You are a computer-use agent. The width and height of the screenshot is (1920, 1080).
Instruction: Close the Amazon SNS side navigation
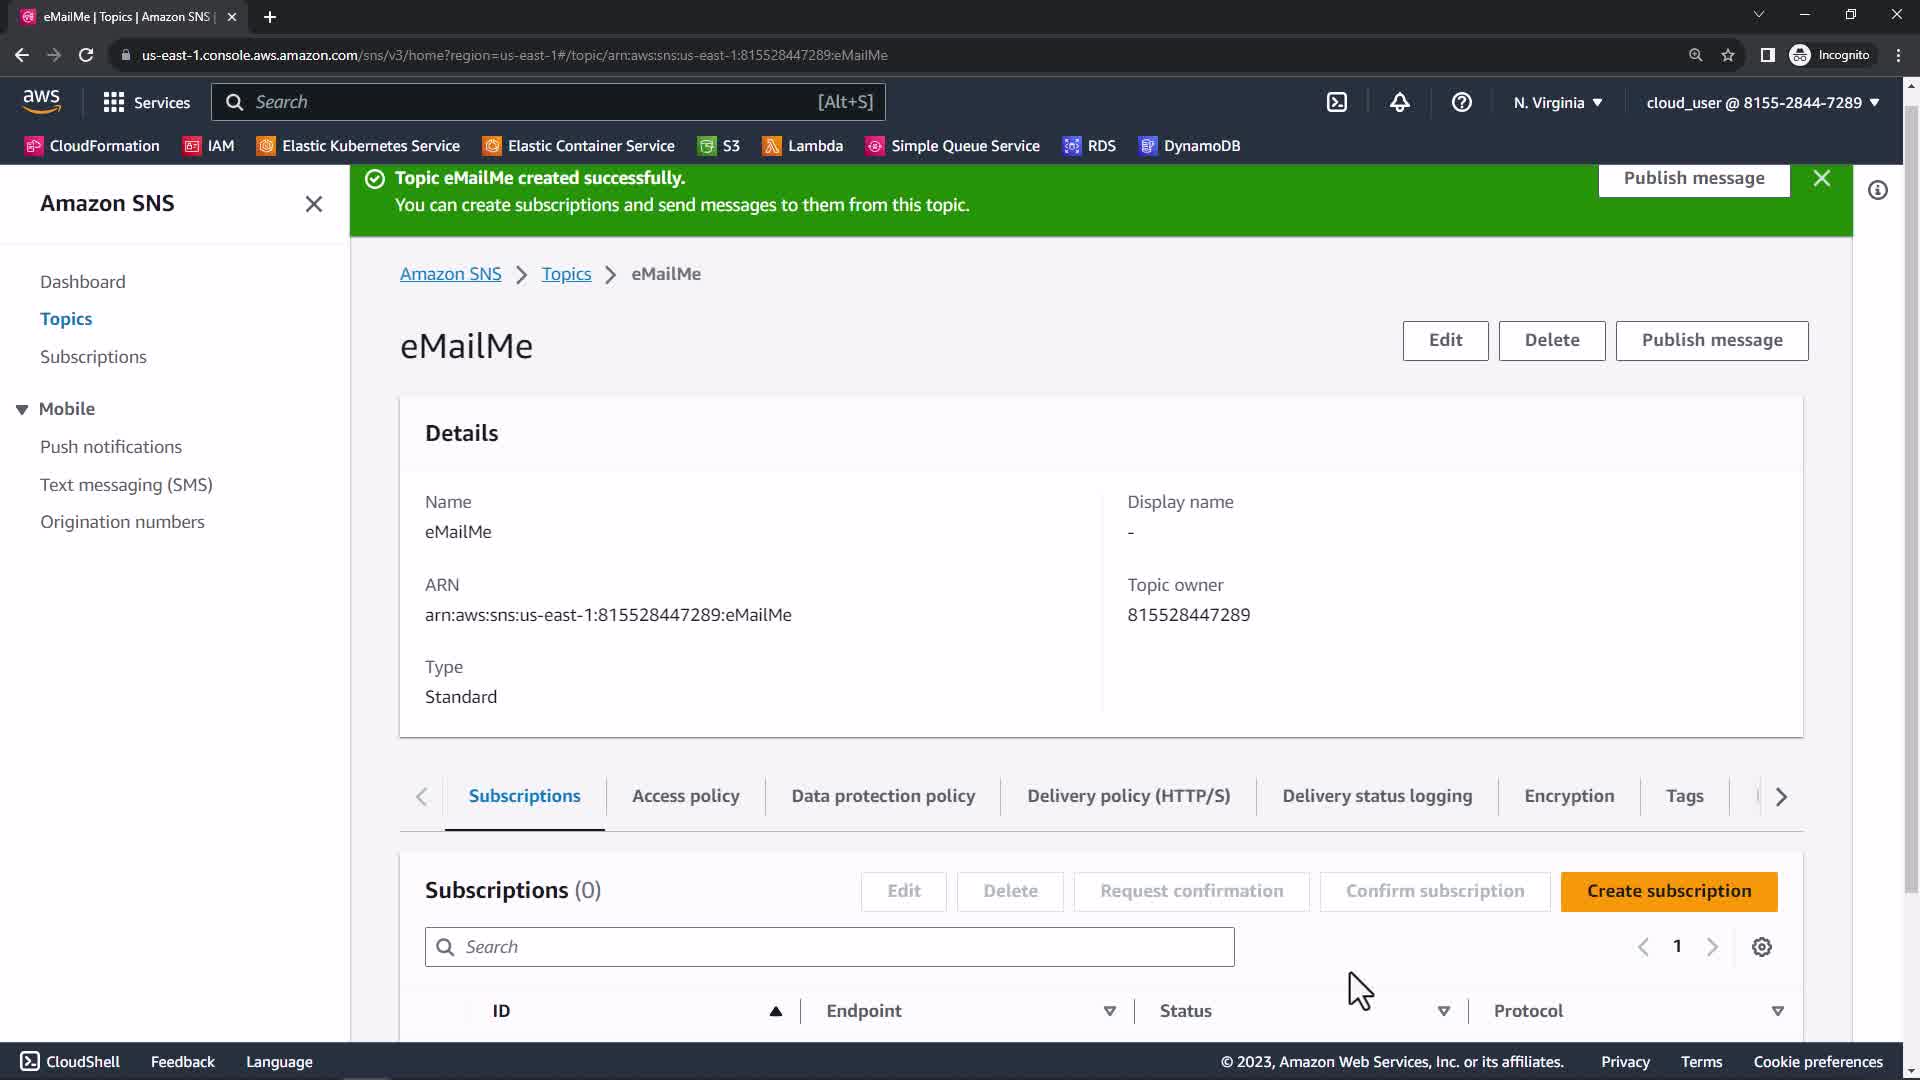point(313,204)
